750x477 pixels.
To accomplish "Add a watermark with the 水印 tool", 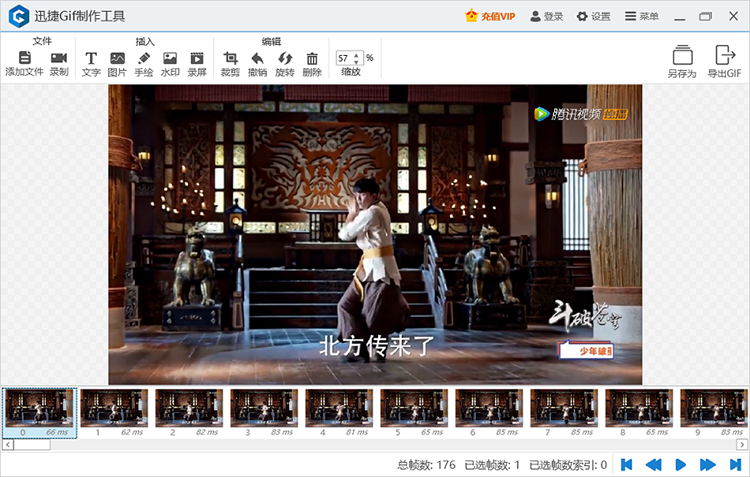I will (x=170, y=59).
